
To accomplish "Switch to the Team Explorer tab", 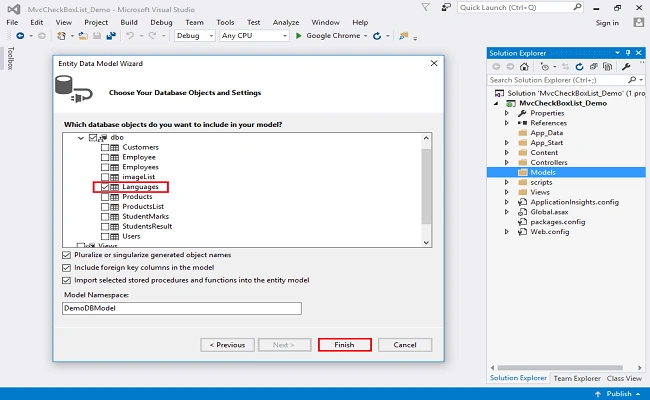I will (x=577, y=378).
